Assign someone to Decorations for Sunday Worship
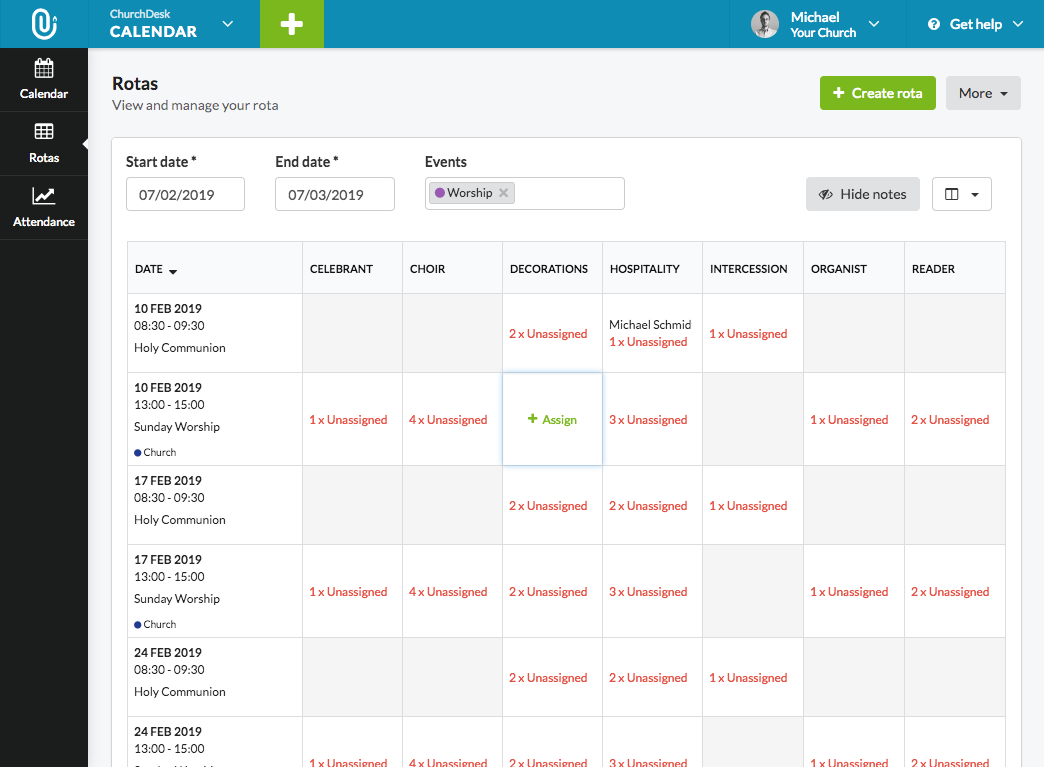This screenshot has width=1044, height=767. pos(552,419)
